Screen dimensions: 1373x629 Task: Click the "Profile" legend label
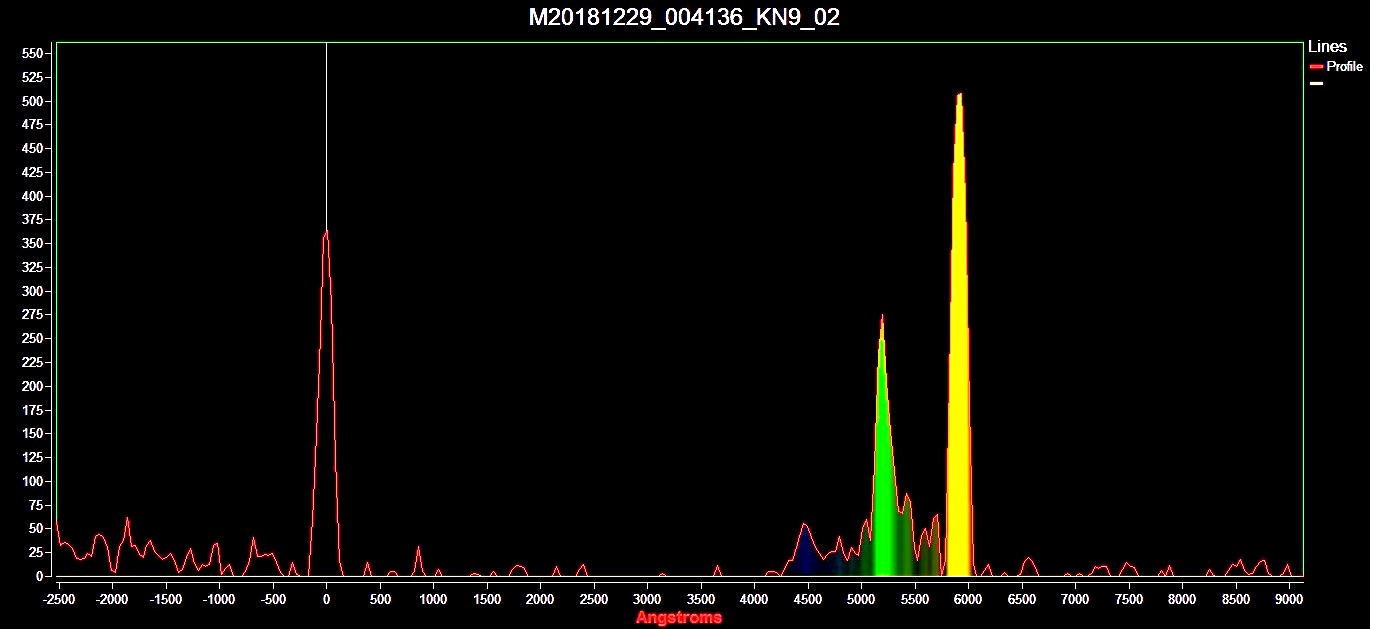1344,66
